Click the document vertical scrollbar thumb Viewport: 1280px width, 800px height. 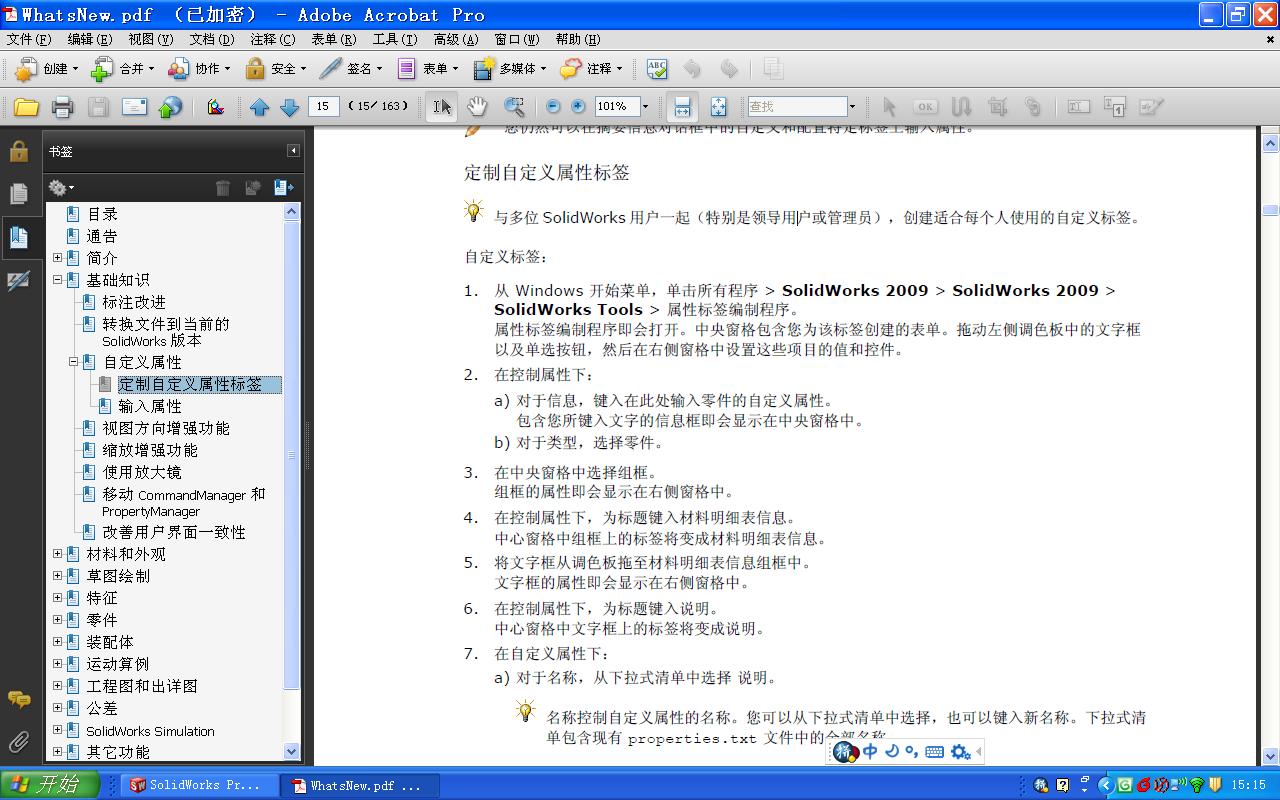click(x=1270, y=210)
